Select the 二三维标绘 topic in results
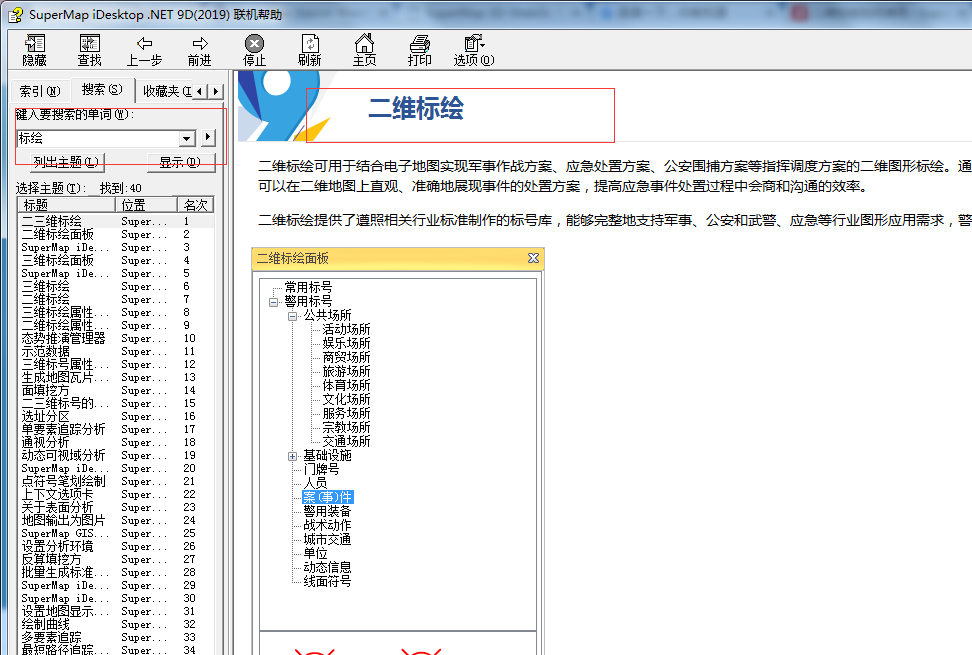 51,221
